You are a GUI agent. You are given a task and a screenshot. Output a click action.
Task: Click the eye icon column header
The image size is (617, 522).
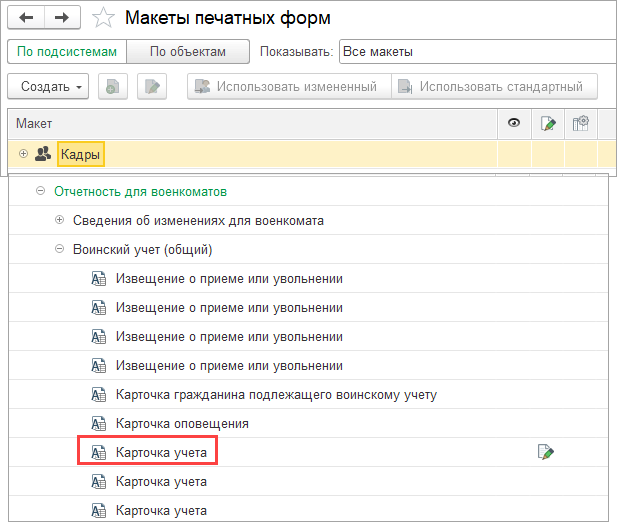coord(514,123)
